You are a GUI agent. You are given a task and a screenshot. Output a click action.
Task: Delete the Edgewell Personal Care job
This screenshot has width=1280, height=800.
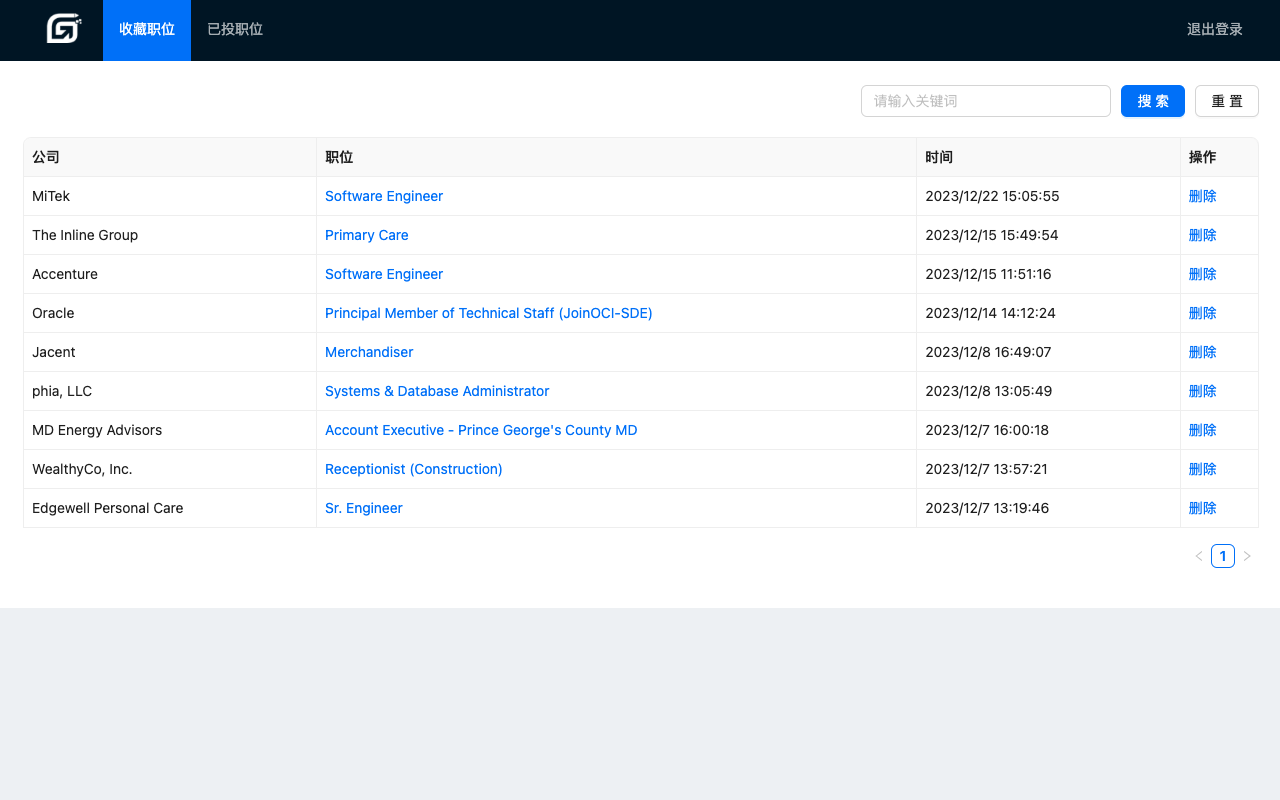[1203, 508]
